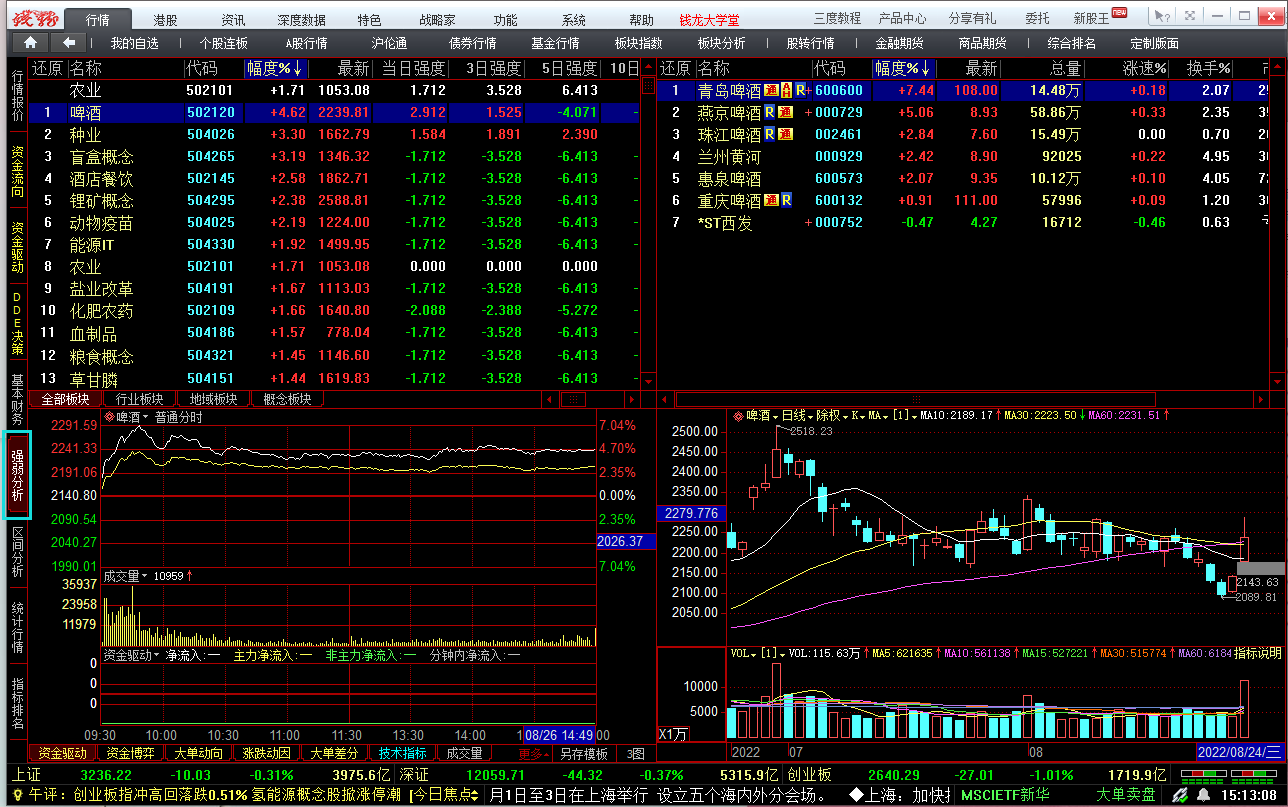This screenshot has height=807, width=1288.
Task: Open the 更多 indicator dropdown
Action: [x=533, y=753]
